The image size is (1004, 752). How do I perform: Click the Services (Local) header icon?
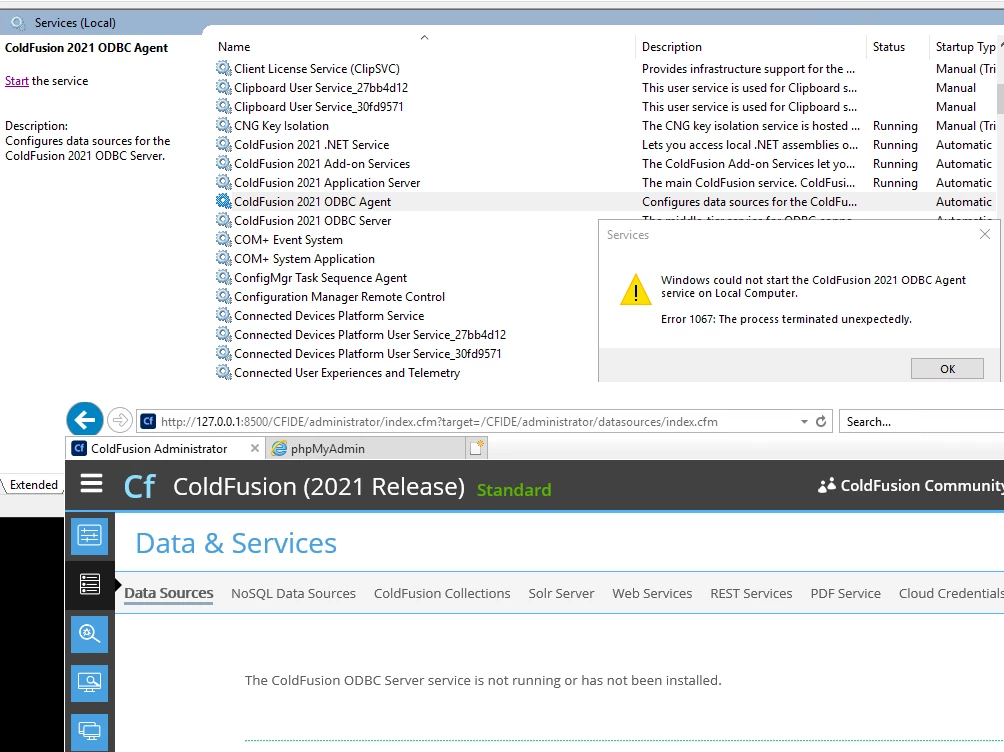[x=18, y=23]
